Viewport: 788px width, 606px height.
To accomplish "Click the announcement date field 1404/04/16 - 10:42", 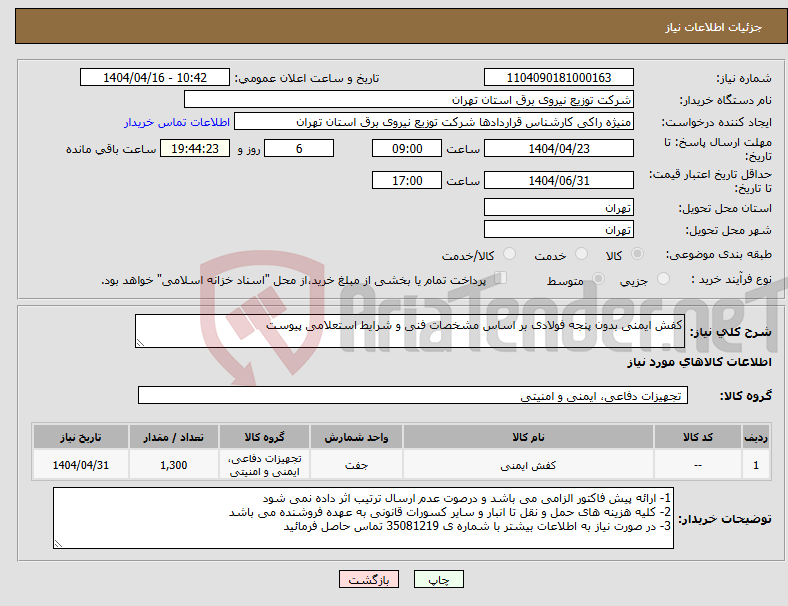I will point(155,77).
